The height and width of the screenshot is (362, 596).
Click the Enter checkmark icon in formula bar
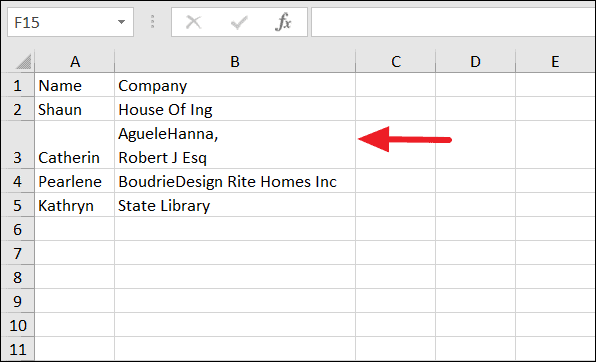(239, 22)
